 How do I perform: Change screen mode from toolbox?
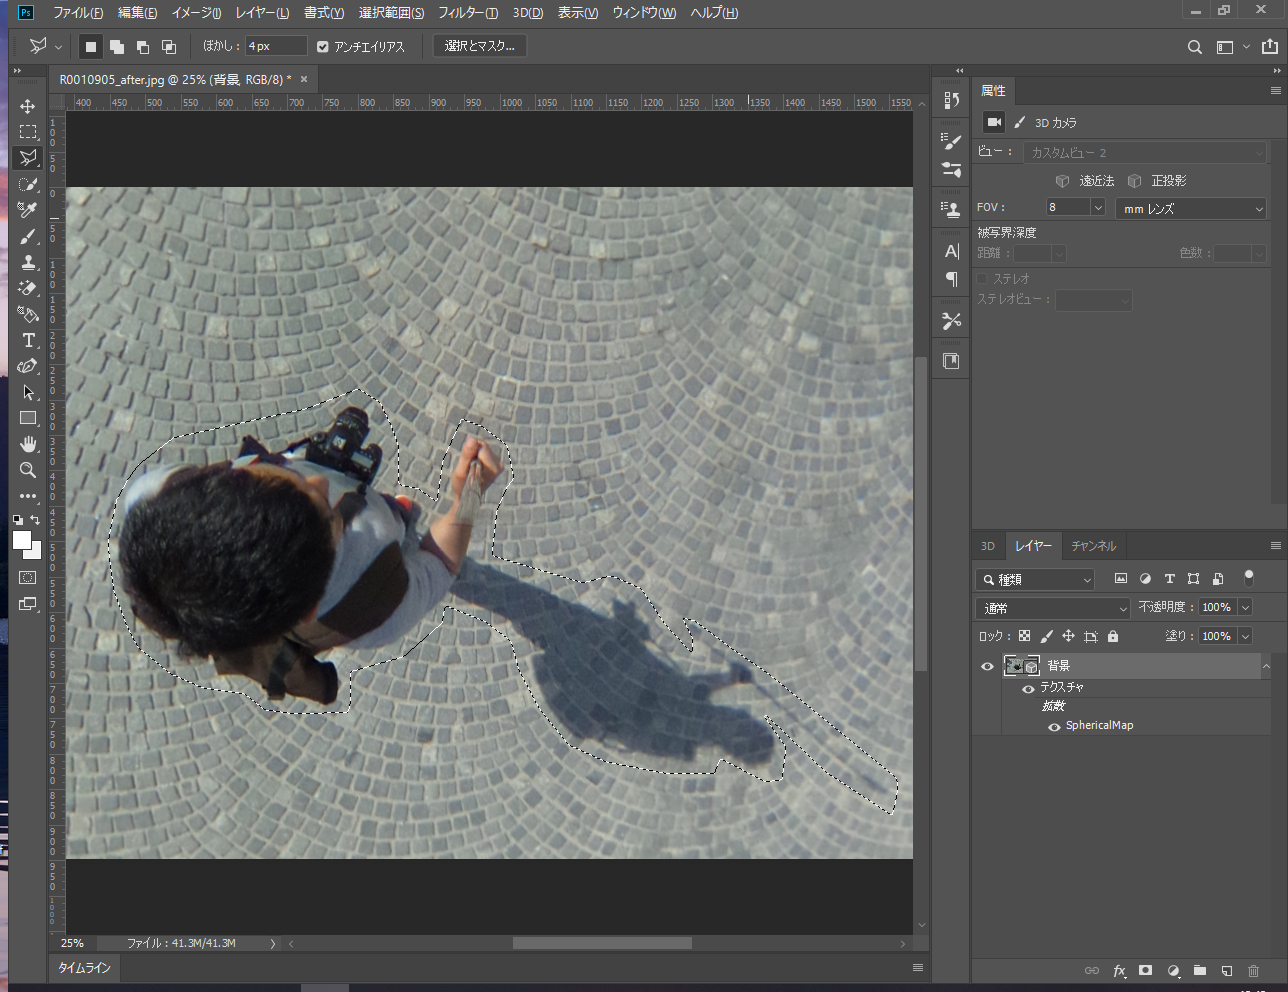pos(28,604)
